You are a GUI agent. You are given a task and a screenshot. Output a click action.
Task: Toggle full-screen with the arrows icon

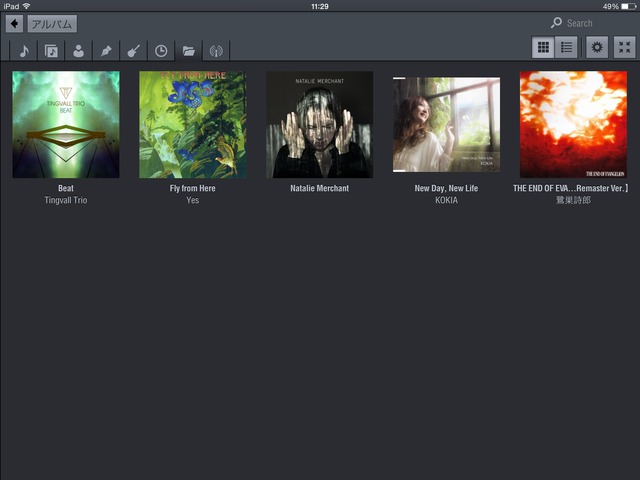624,47
